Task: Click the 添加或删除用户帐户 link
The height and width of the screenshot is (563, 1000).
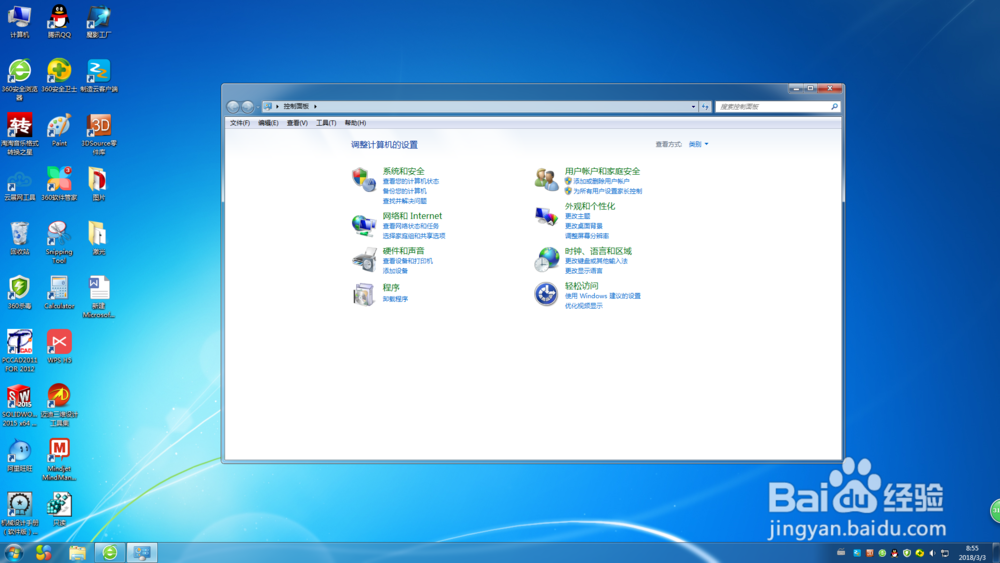Action: pos(601,181)
